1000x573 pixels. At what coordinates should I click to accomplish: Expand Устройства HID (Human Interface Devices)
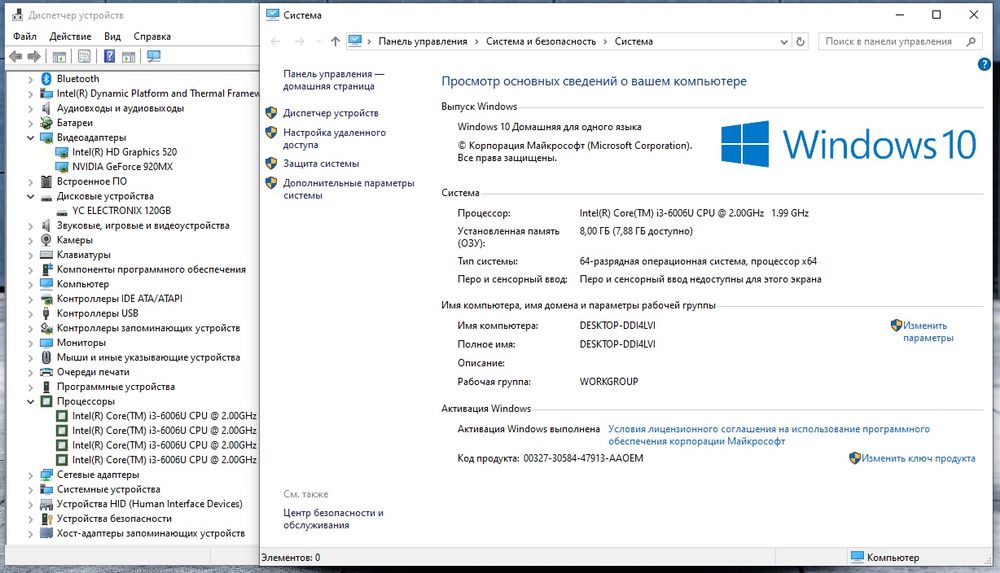(x=30, y=504)
